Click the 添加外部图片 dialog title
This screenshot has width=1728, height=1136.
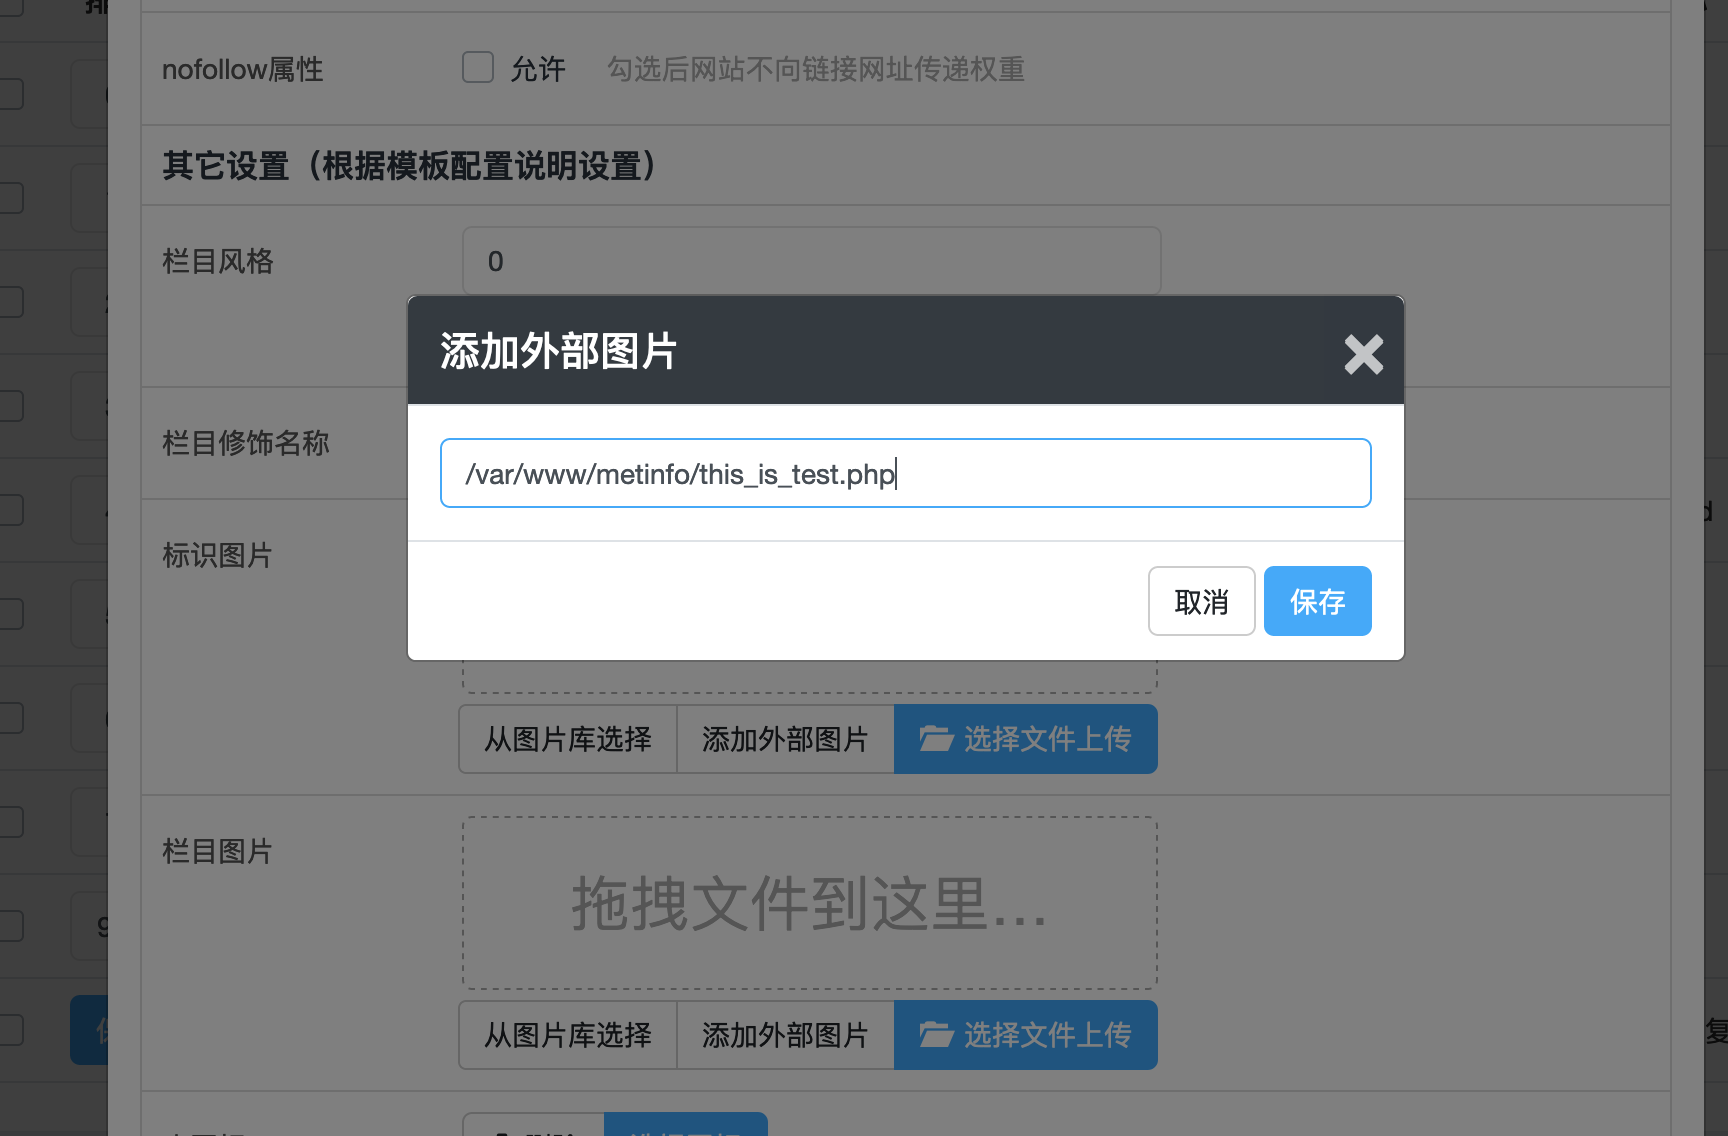tap(558, 352)
